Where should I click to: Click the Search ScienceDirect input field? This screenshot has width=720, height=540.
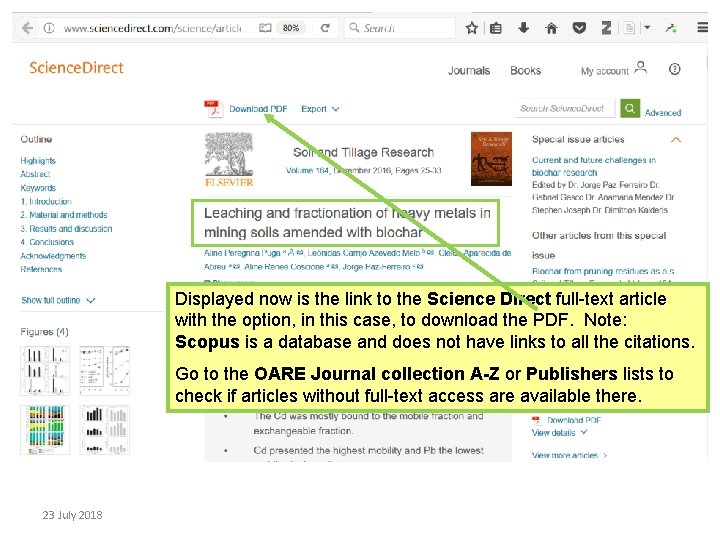click(x=564, y=108)
